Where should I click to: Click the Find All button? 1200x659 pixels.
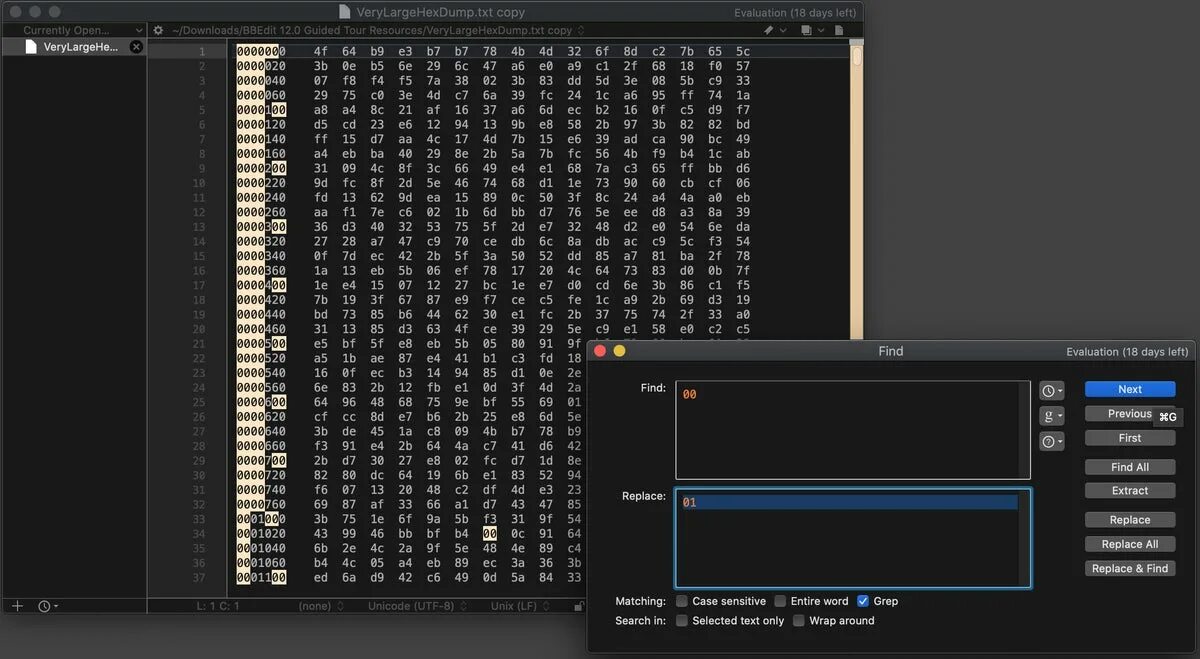click(x=1130, y=467)
